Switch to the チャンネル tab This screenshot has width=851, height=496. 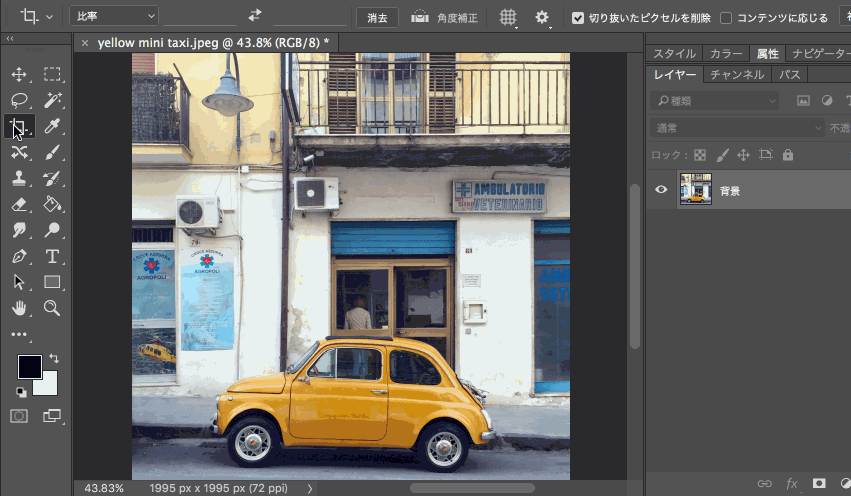click(736, 75)
